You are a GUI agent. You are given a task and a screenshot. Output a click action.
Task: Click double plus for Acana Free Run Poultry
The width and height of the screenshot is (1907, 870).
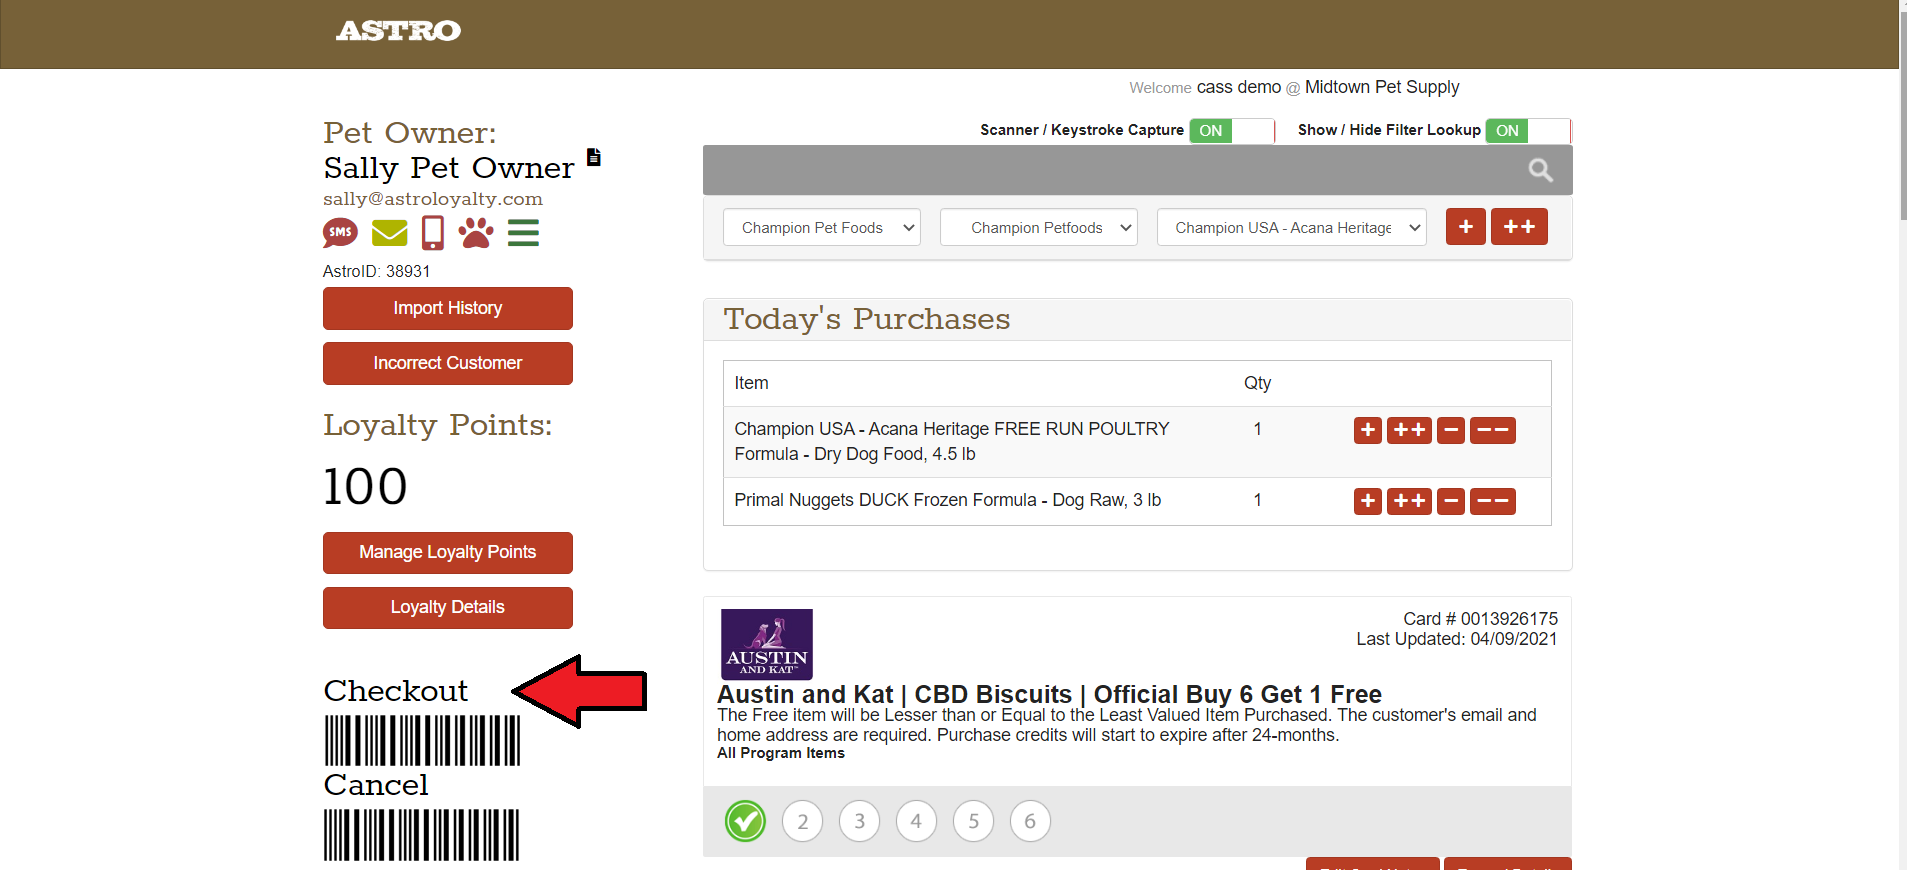tap(1409, 430)
